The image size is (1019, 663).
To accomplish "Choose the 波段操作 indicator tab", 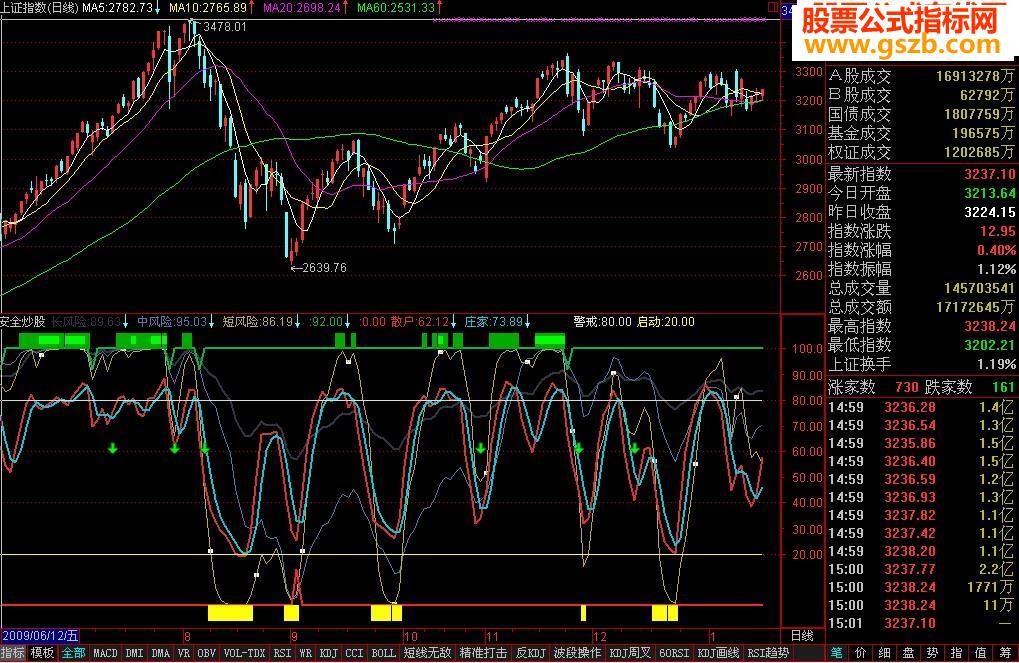I will (577, 653).
